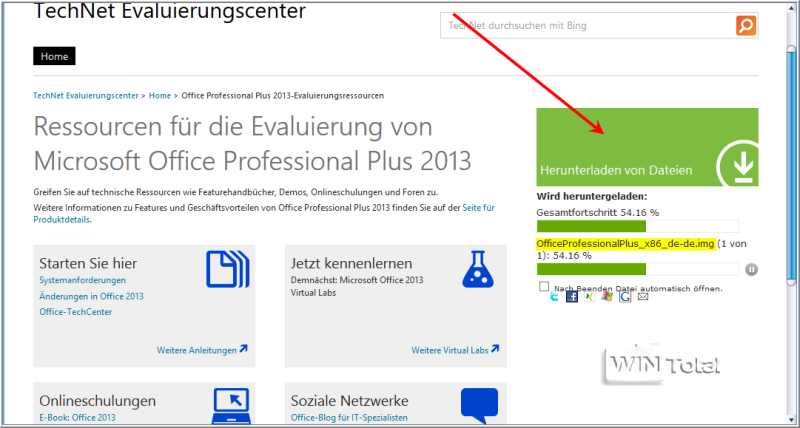Click the Gesamtfortschritt progress bar
The height and width of the screenshot is (428, 800).
point(637,226)
